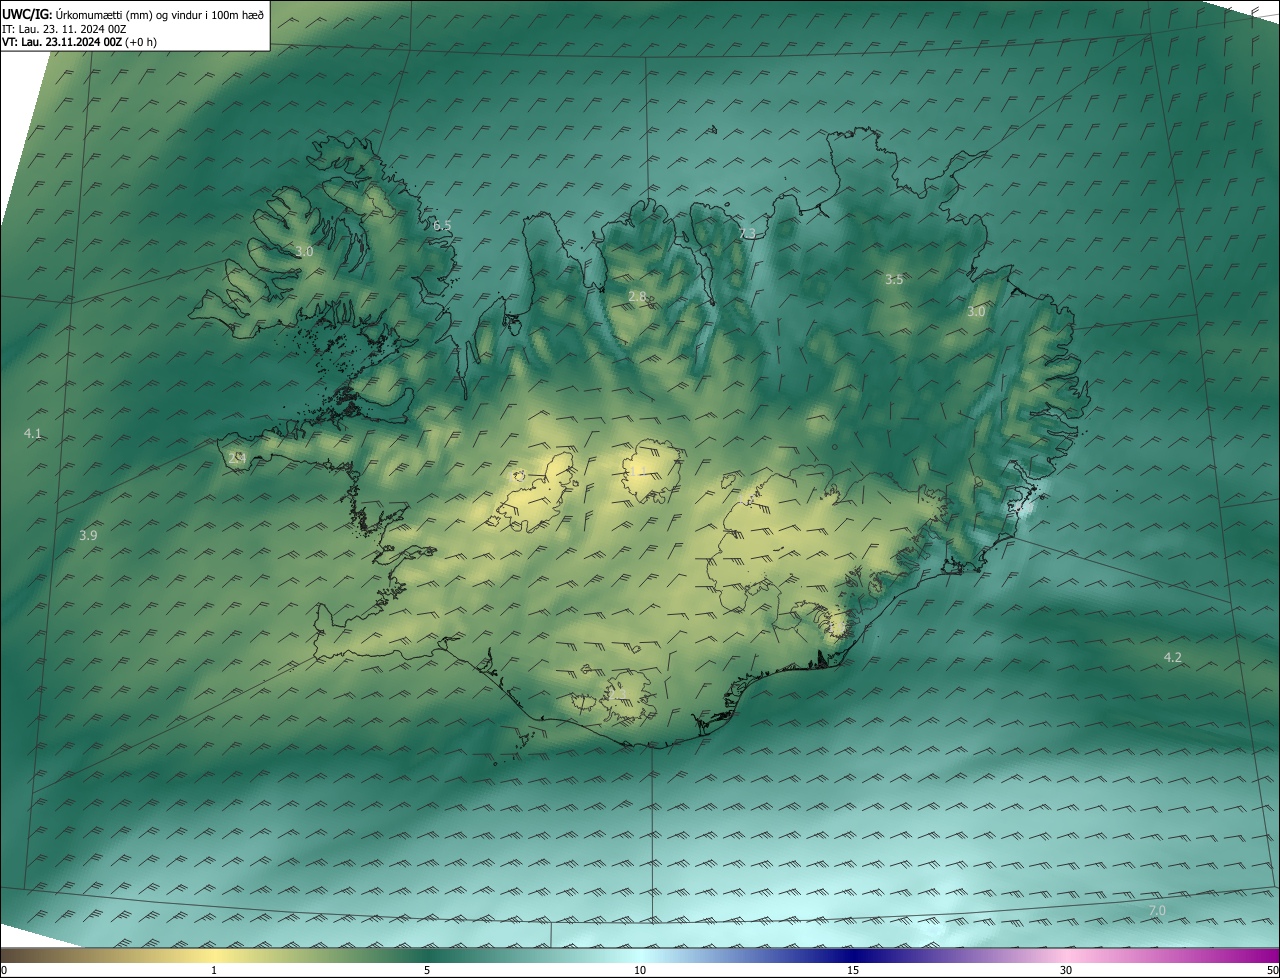The width and height of the screenshot is (1280, 978).
Task: Click the '15' tick on the color scale
Action: click(x=853, y=971)
